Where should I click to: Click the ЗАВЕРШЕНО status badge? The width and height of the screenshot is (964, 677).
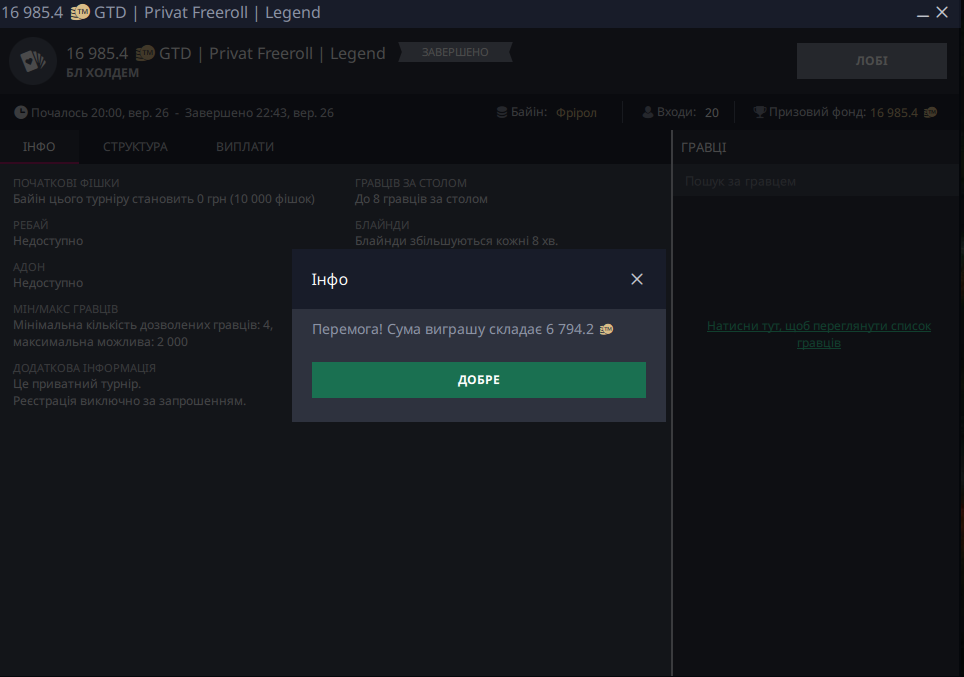tap(455, 52)
